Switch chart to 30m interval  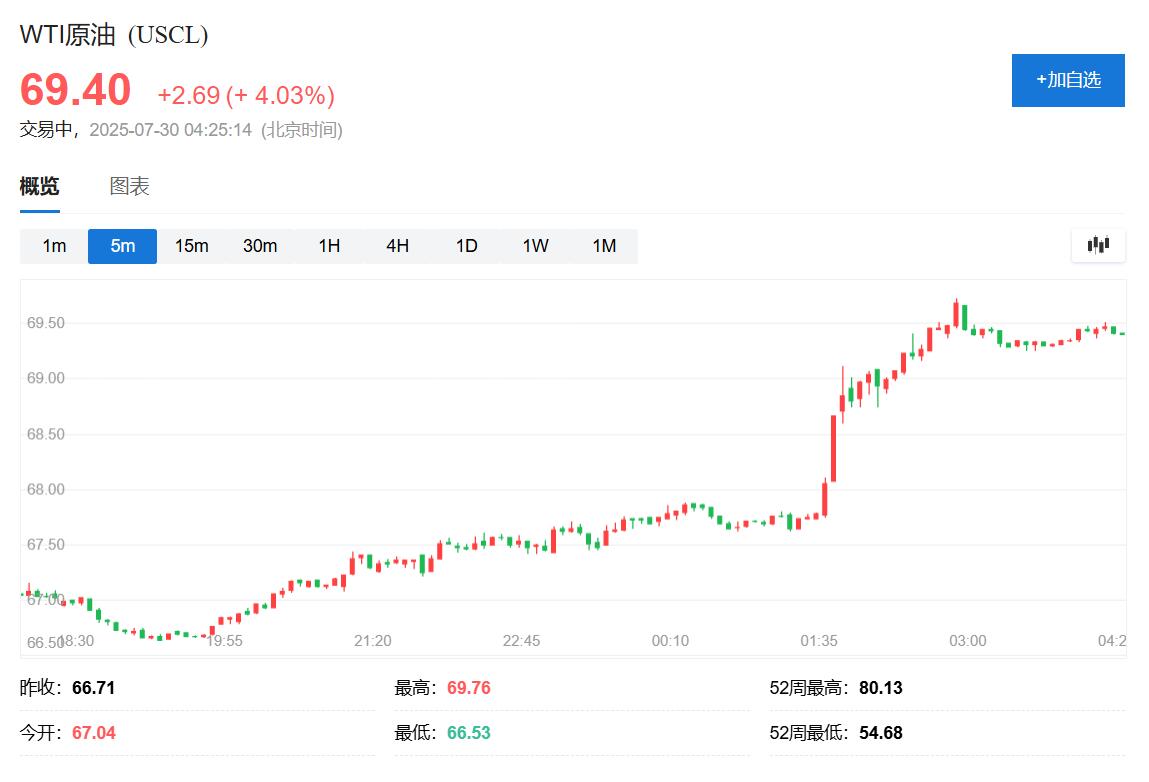point(260,246)
